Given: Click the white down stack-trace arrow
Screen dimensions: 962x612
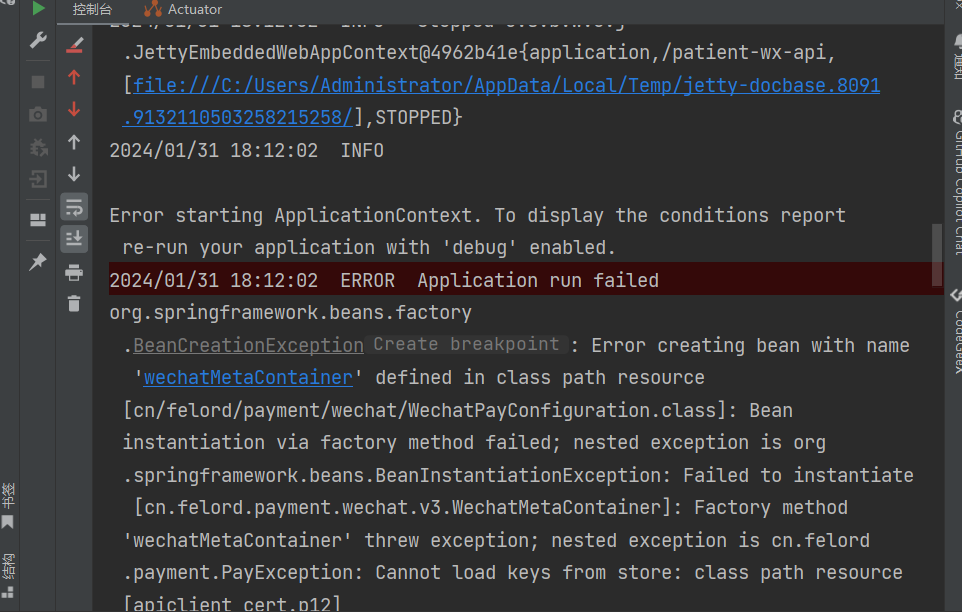Looking at the screenshot, I should tap(74, 174).
